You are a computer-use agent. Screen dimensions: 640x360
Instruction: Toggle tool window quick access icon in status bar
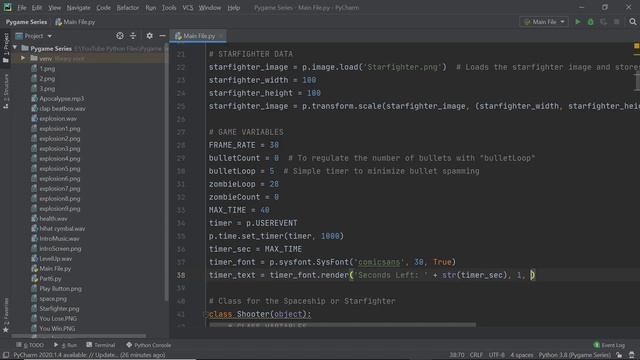(x=6, y=355)
